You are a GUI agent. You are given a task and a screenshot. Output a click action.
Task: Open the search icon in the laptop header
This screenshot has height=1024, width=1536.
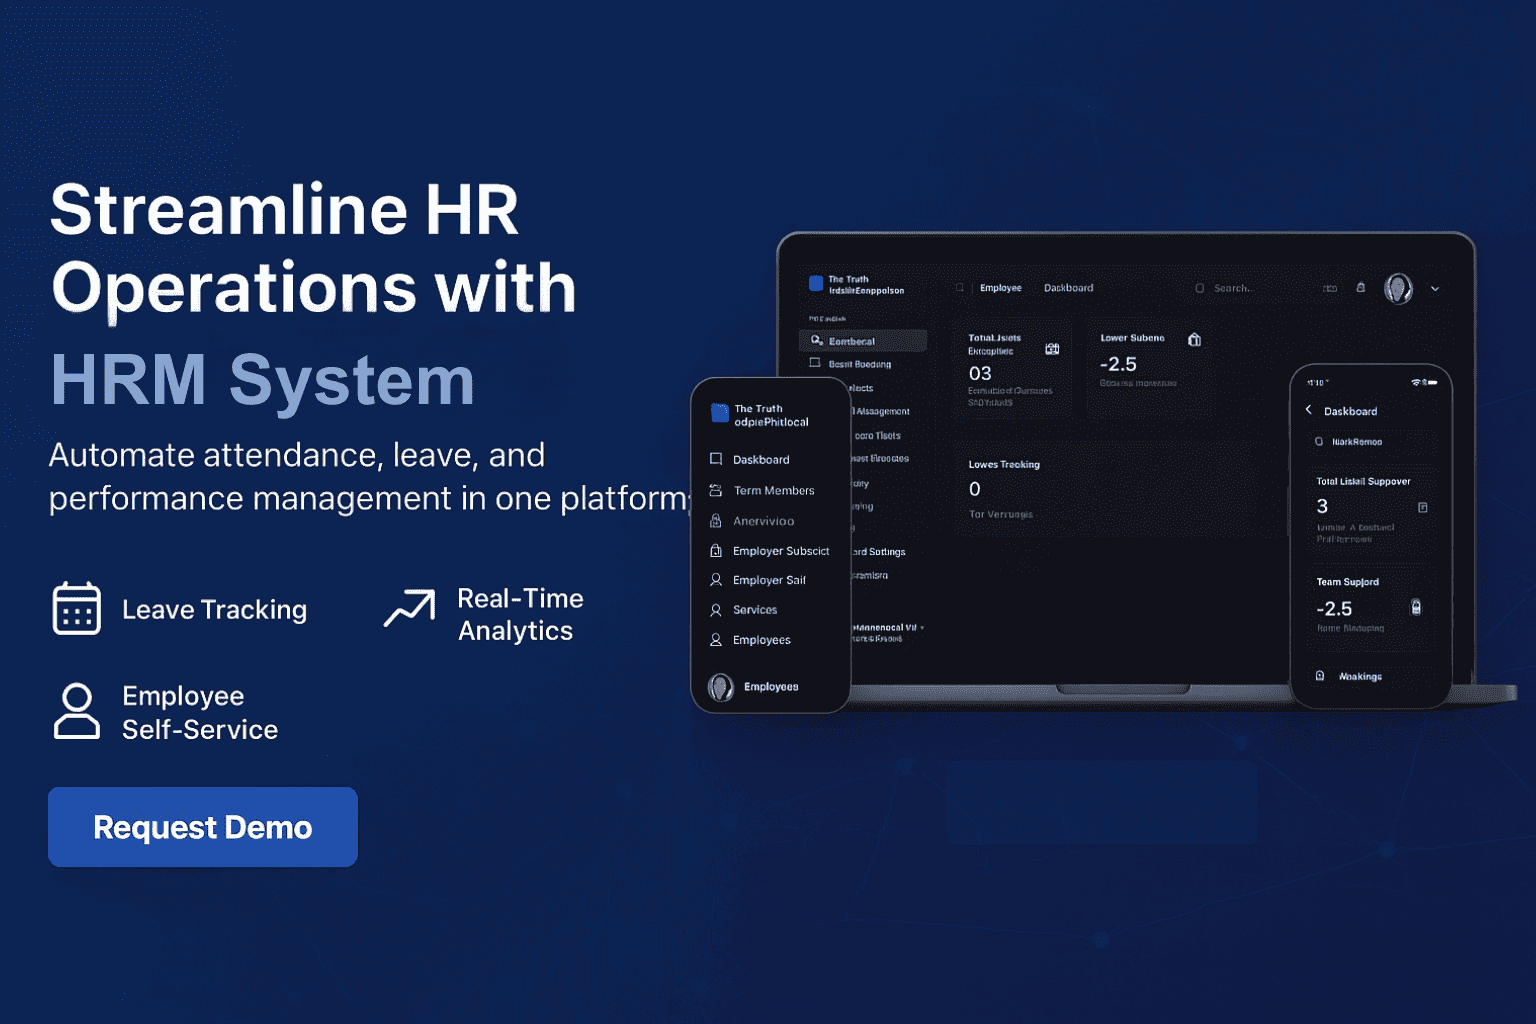(x=1200, y=287)
